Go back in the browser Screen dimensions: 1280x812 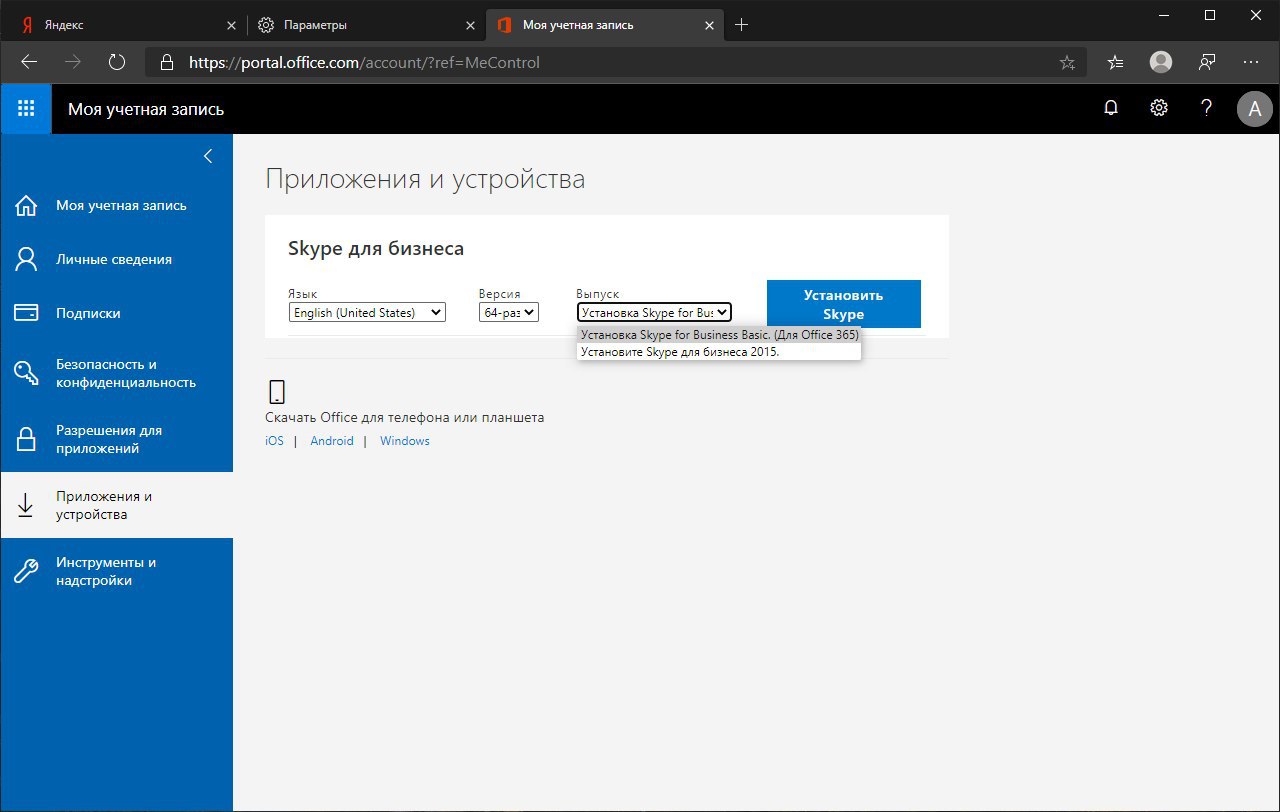(x=29, y=62)
